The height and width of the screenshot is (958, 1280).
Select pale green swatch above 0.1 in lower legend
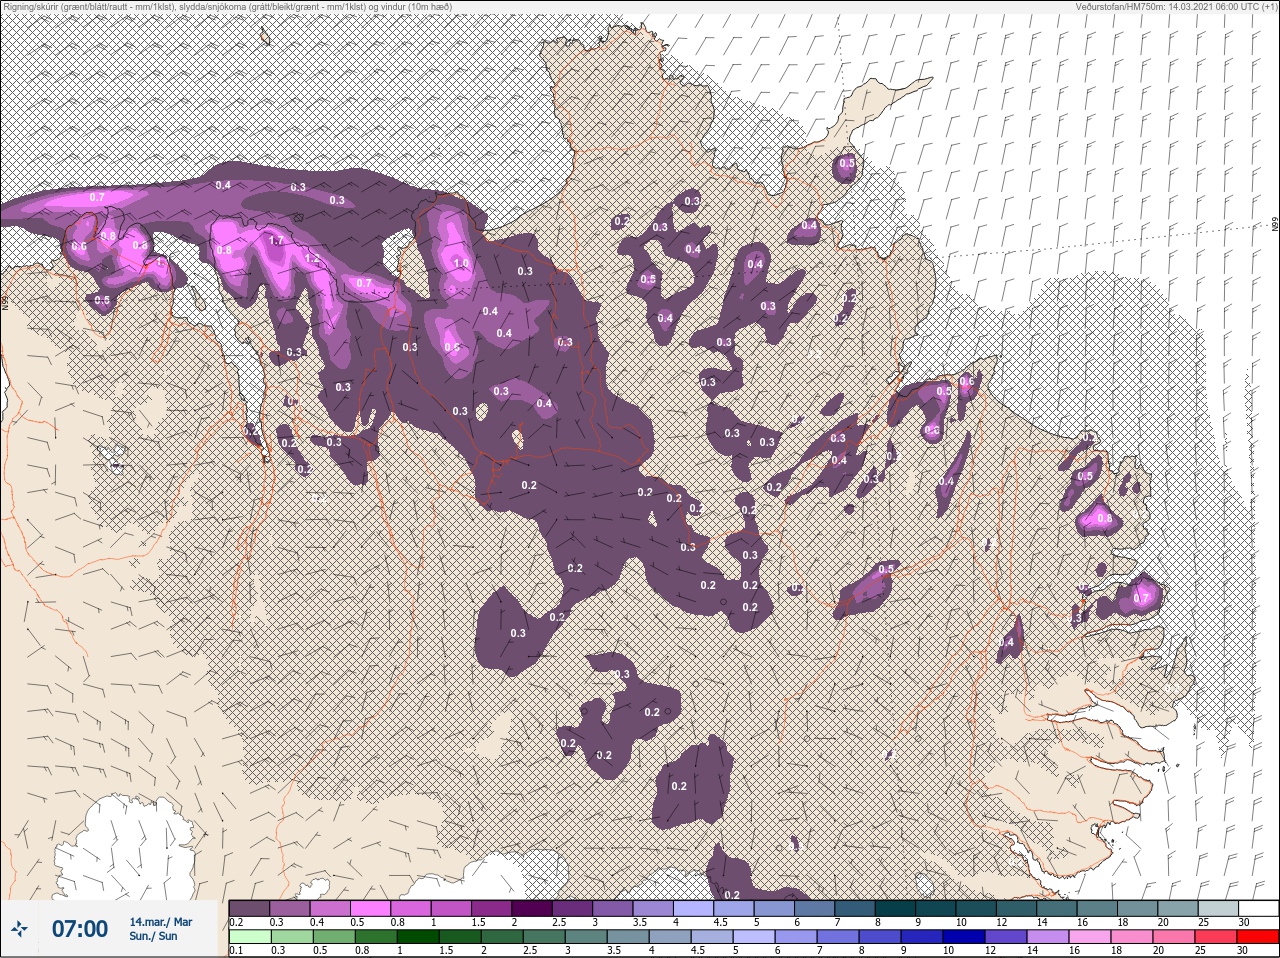click(250, 937)
